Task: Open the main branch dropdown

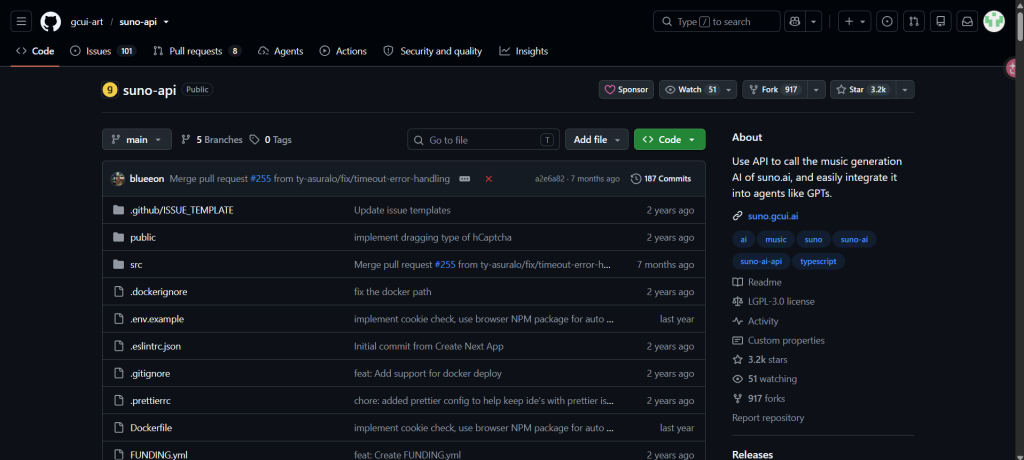Action: [x=136, y=140]
